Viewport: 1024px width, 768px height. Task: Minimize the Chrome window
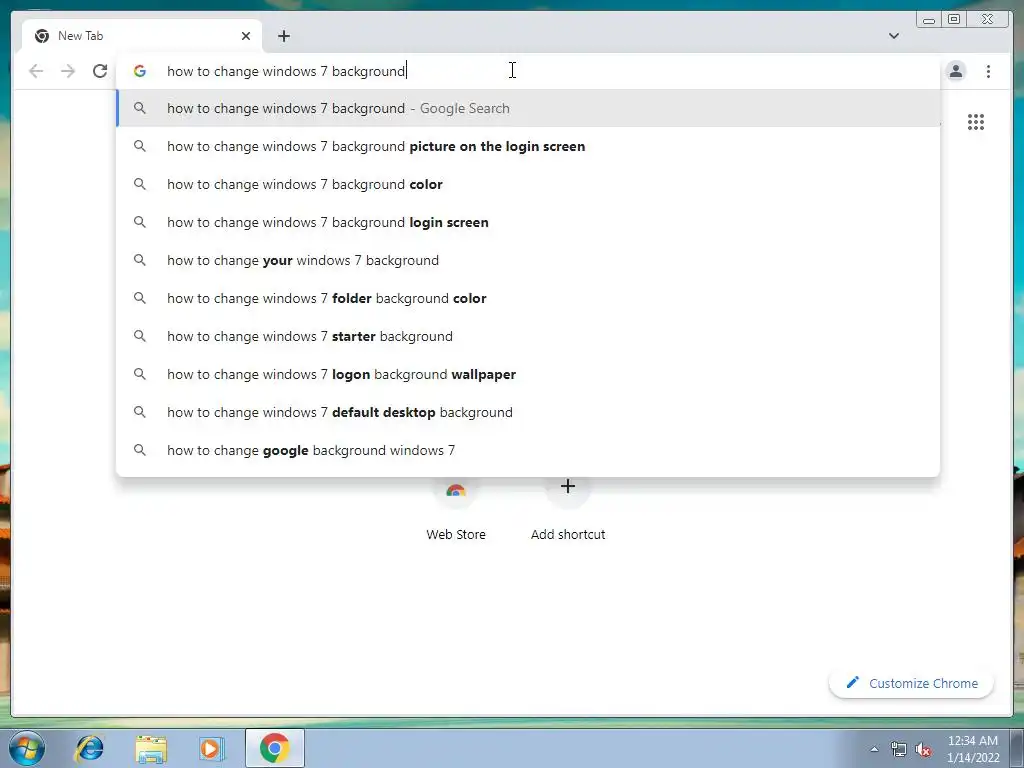click(x=929, y=20)
